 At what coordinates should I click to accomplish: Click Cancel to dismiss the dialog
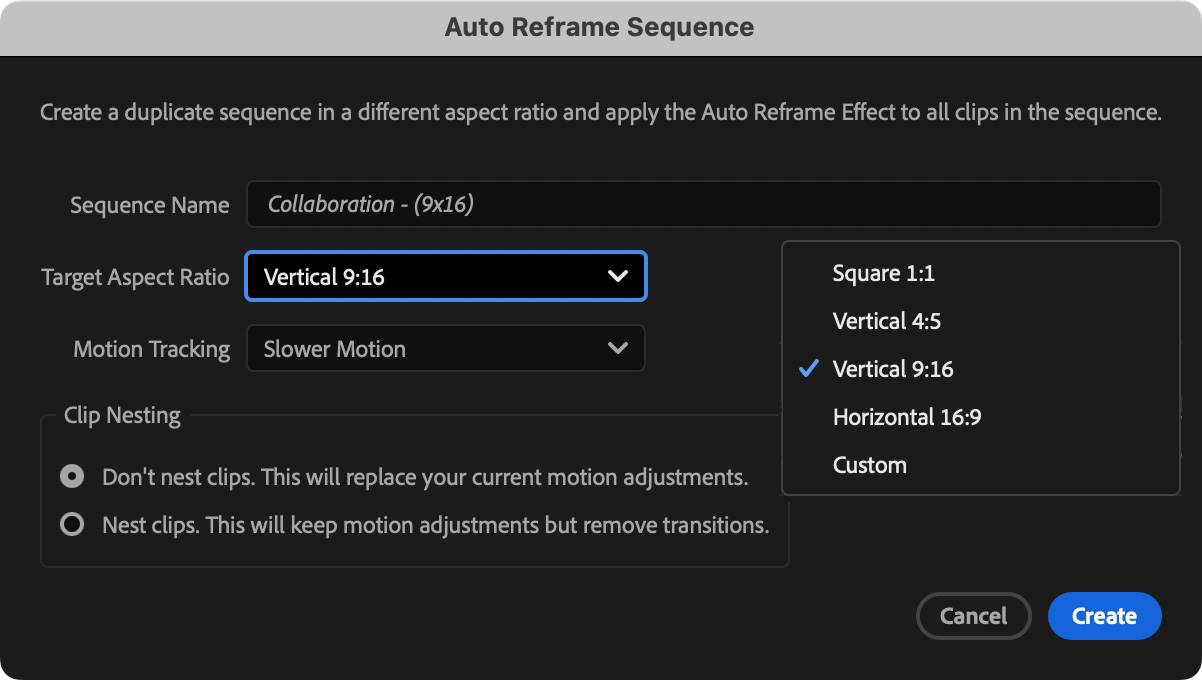tap(973, 616)
